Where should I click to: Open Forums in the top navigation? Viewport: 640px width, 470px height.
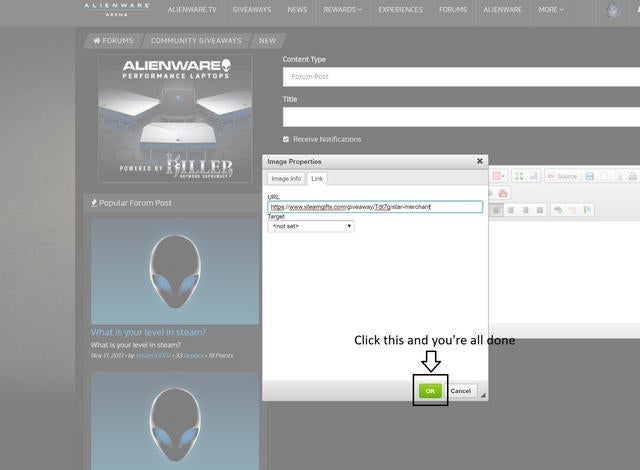point(453,10)
